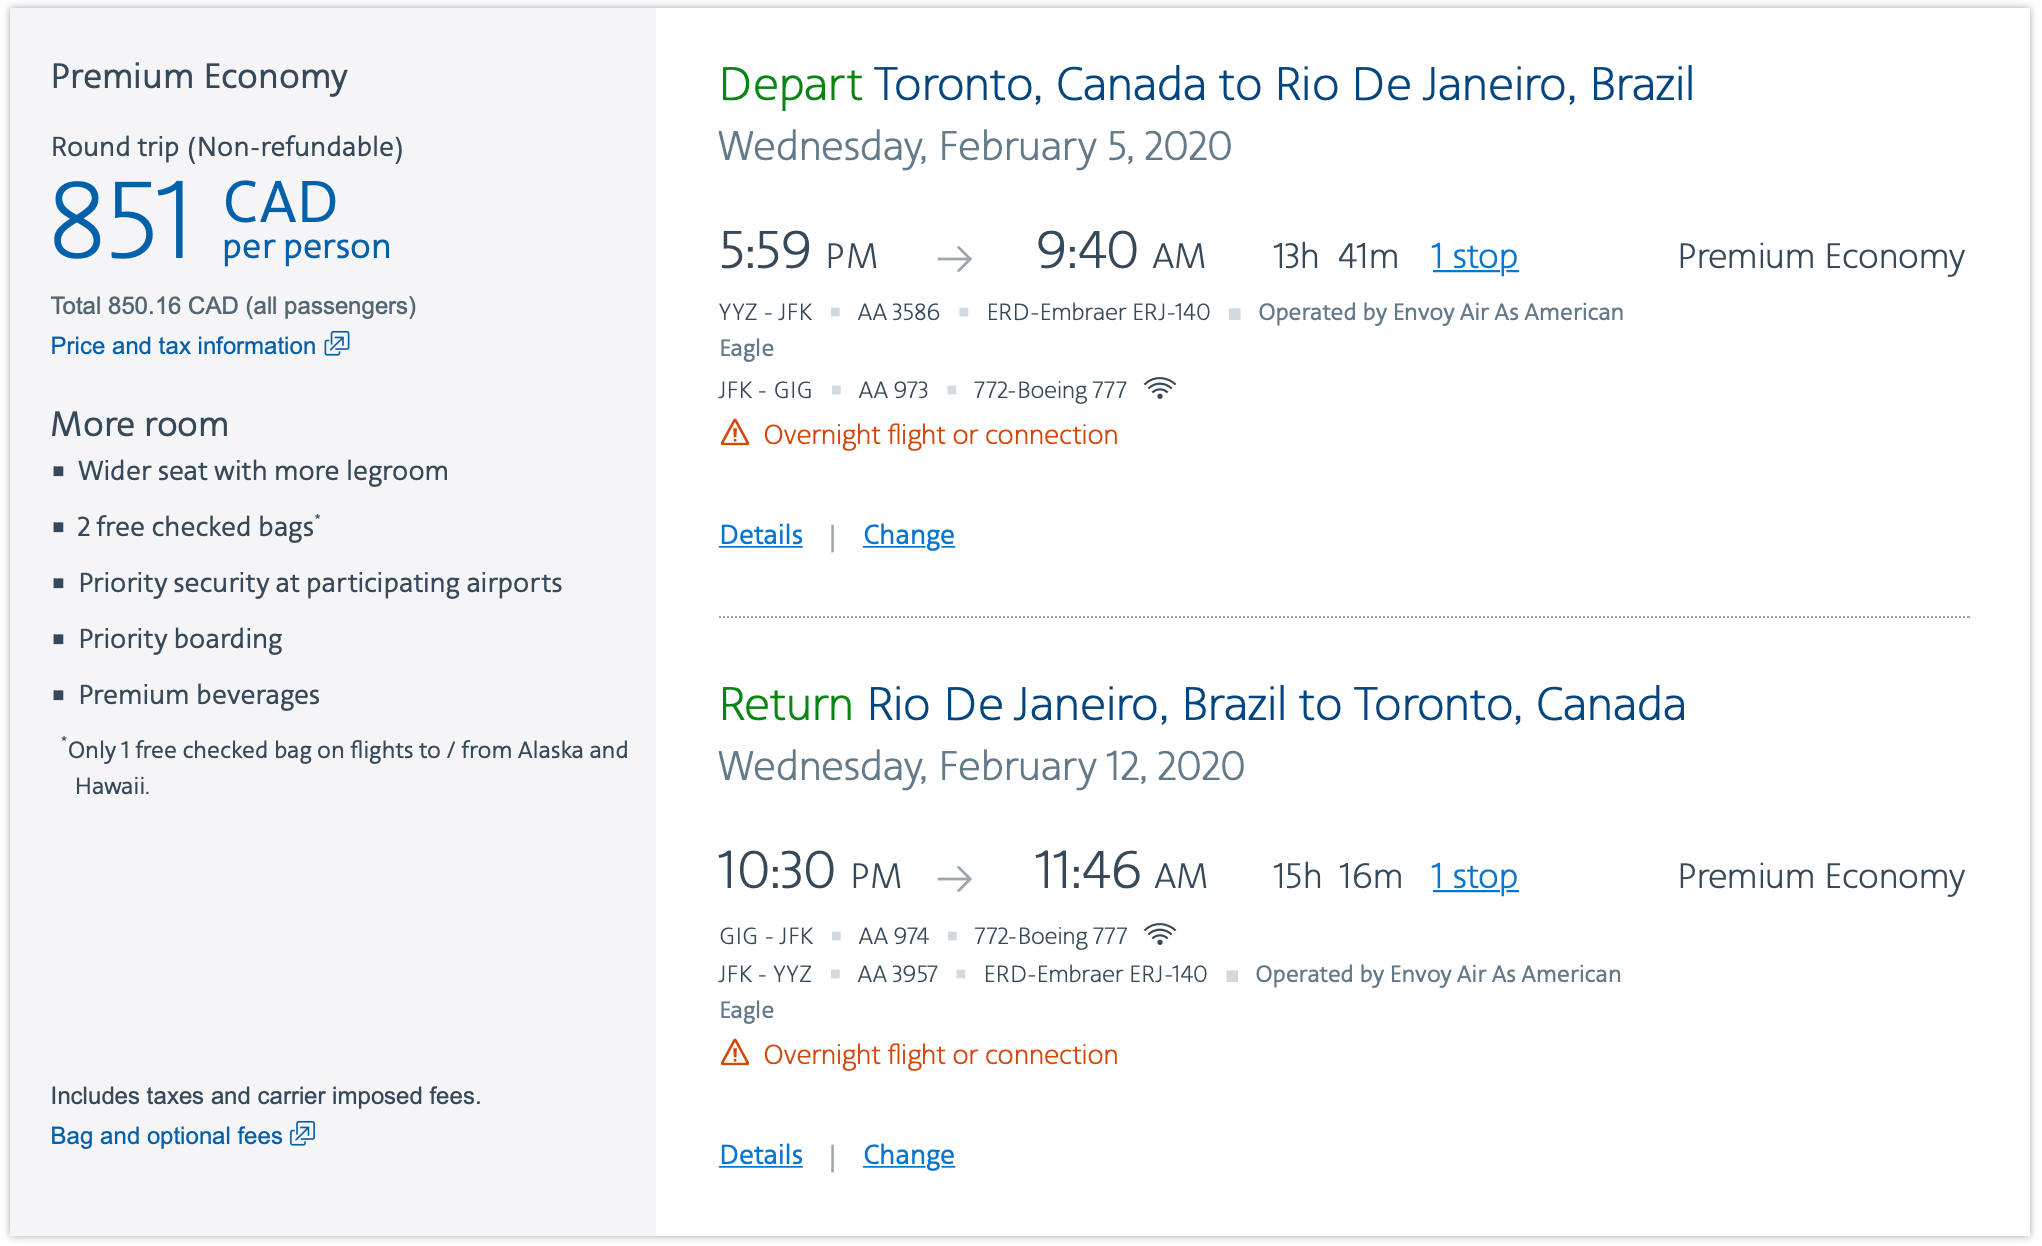Click the arrow between 10:30 PM and 11:46 AM
2042x1246 pixels.
pos(955,879)
